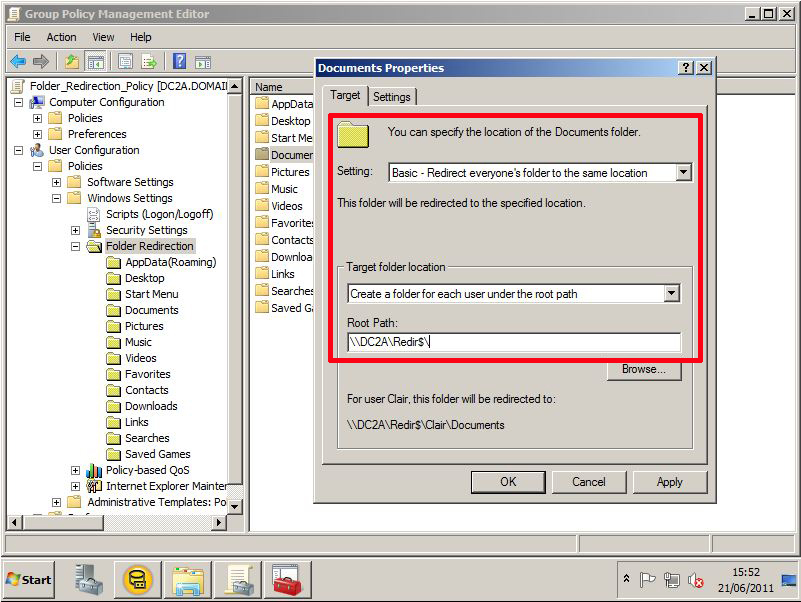Select the Policy-based QoS chart icon
Image resolution: width=801 pixels, height=602 pixels.
94,470
